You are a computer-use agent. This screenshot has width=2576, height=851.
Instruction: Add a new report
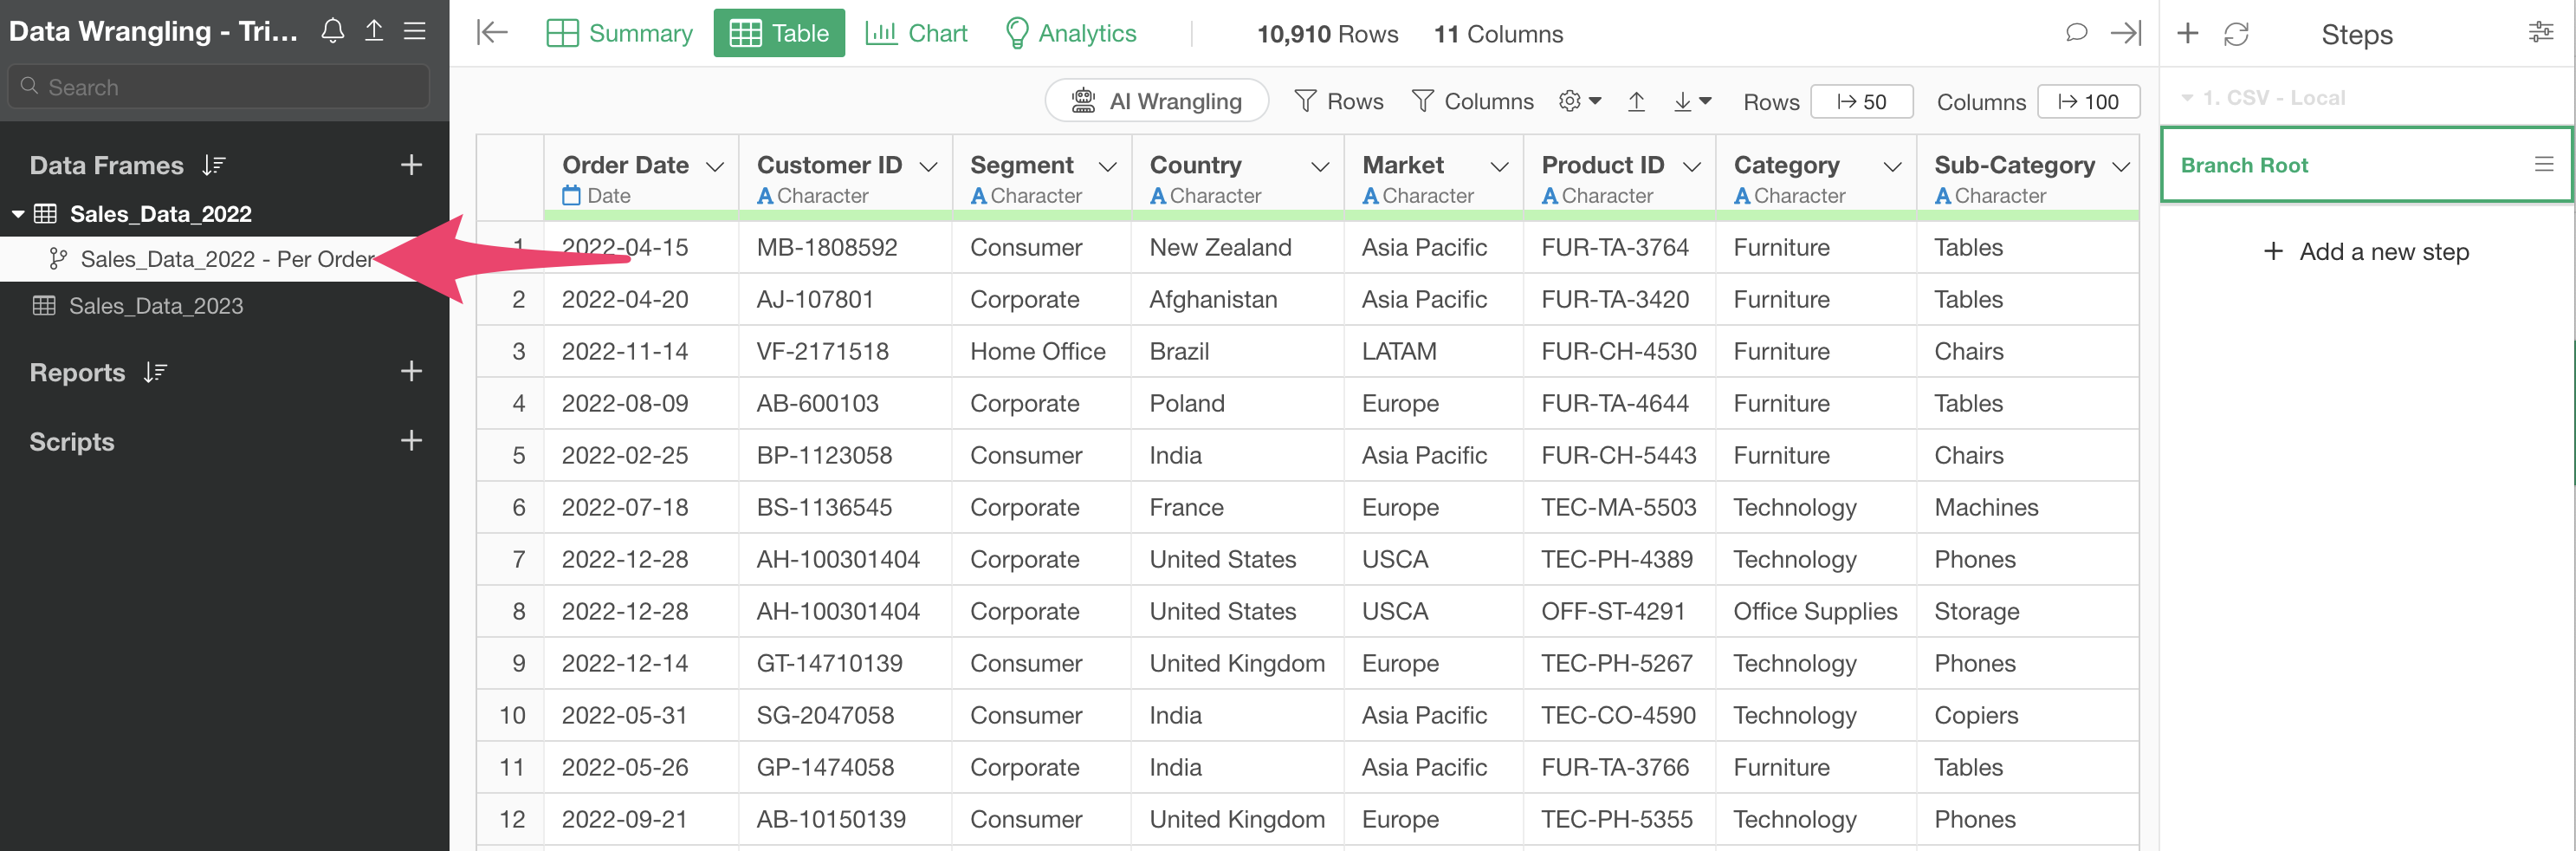[411, 372]
